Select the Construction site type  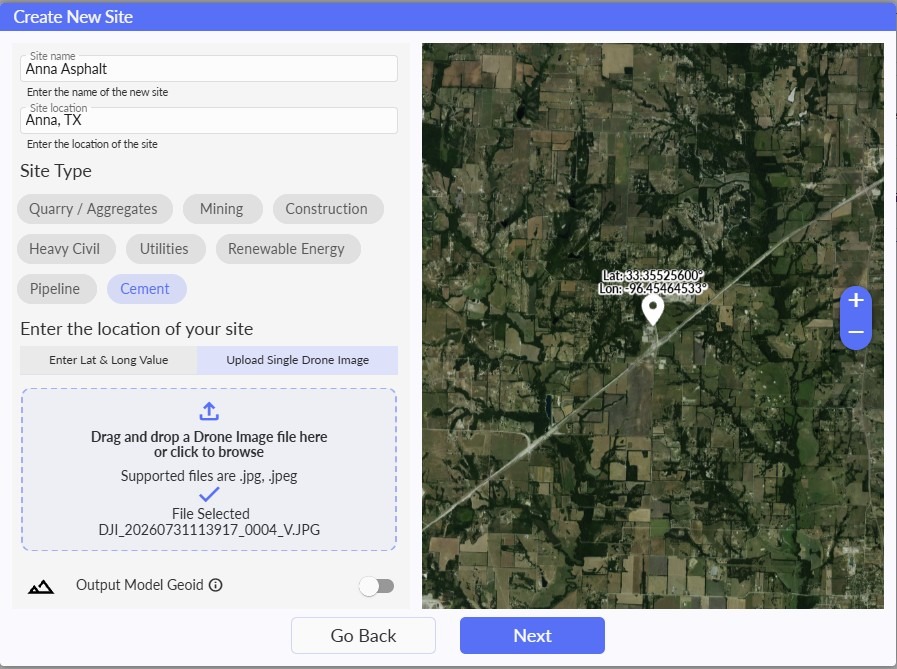tap(327, 209)
